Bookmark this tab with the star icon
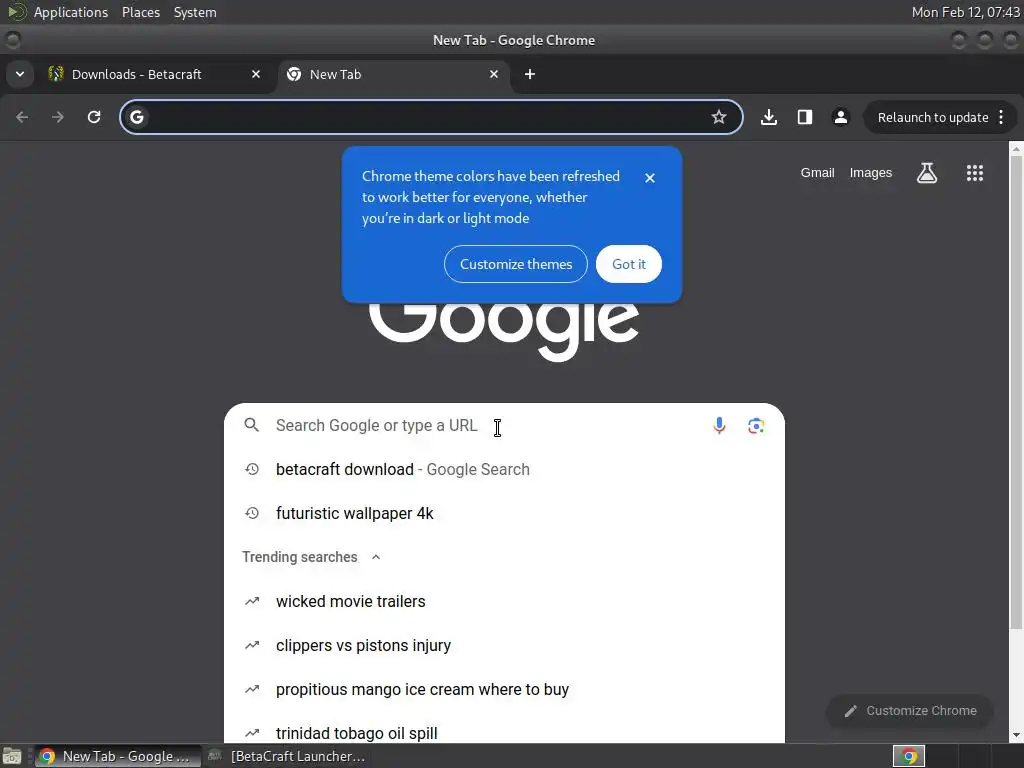This screenshot has height=768, width=1024. click(718, 117)
